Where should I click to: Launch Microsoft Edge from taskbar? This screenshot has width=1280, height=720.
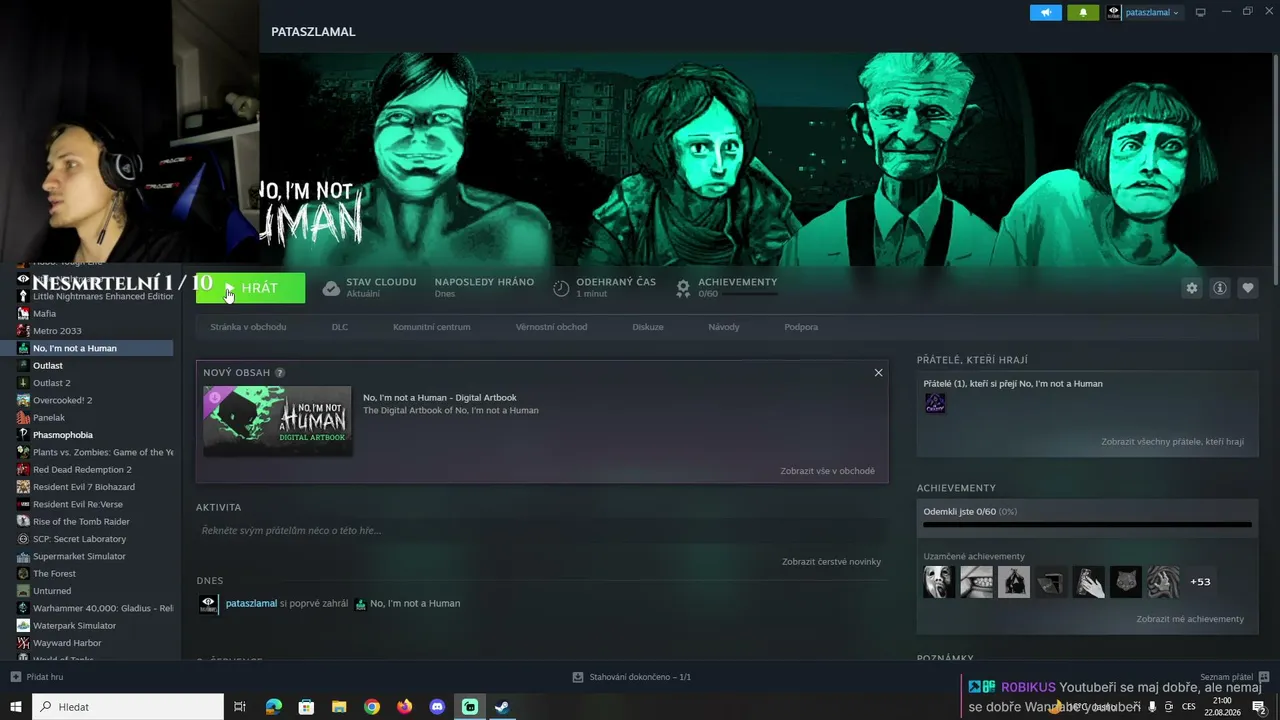[x=274, y=707]
